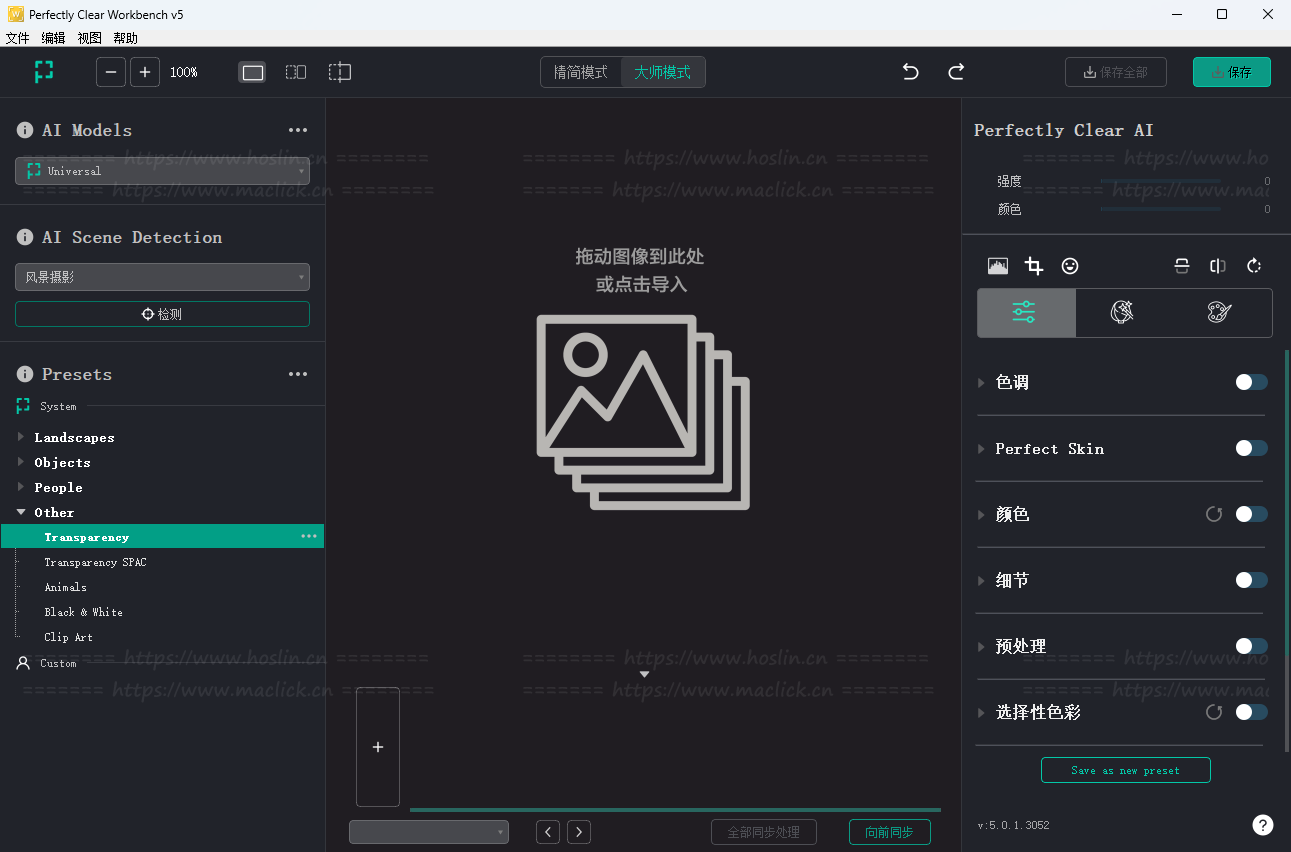The image size is (1291, 852).
Task: Open options for the Transparency preset
Action: point(309,537)
